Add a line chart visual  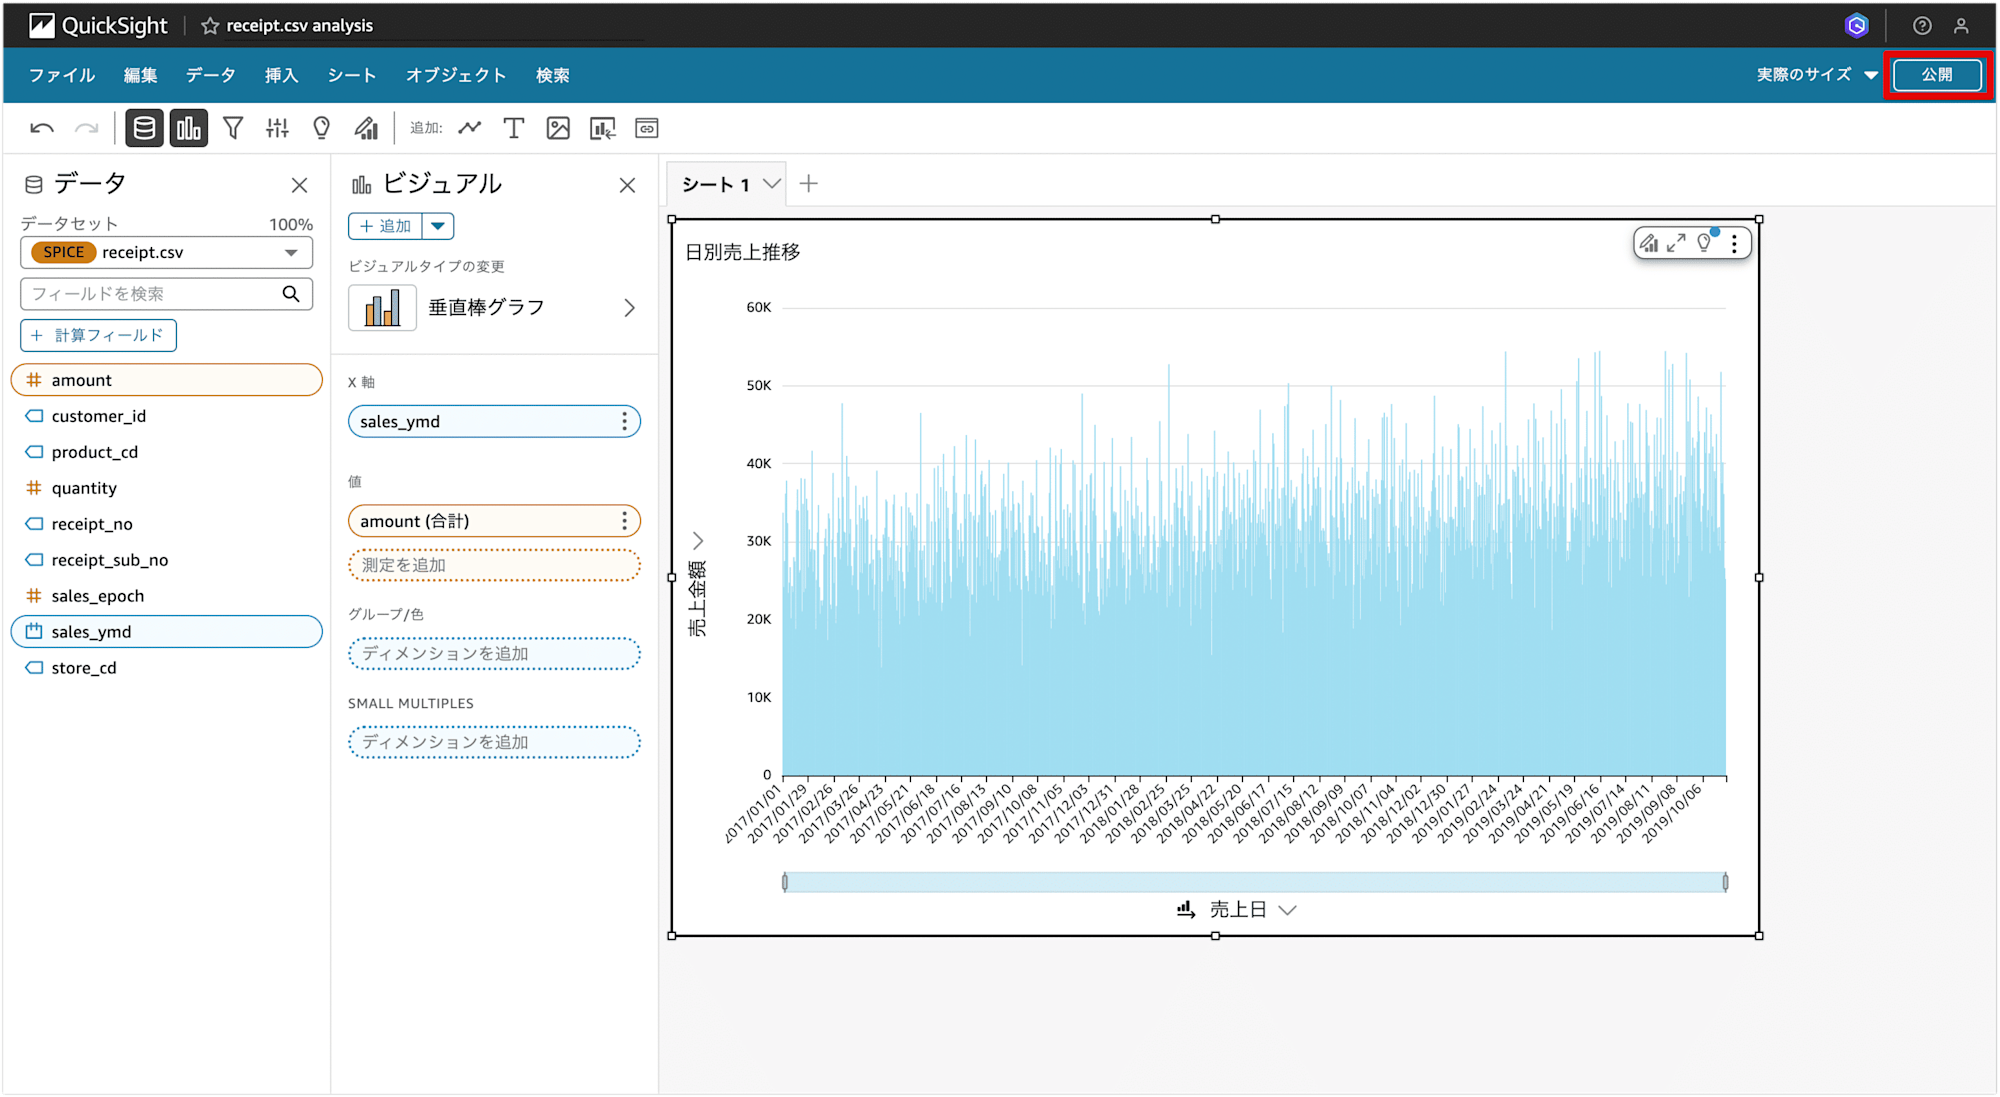(x=470, y=128)
